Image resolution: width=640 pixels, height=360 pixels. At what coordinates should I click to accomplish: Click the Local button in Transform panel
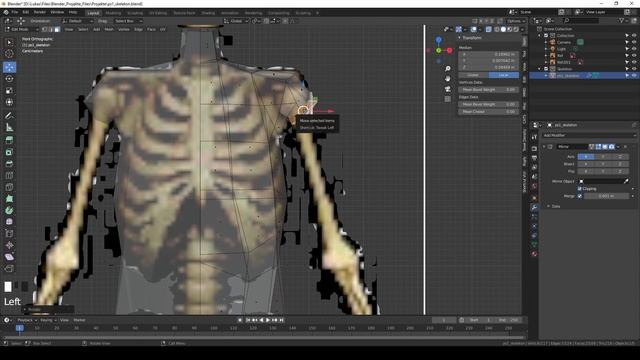click(x=504, y=75)
